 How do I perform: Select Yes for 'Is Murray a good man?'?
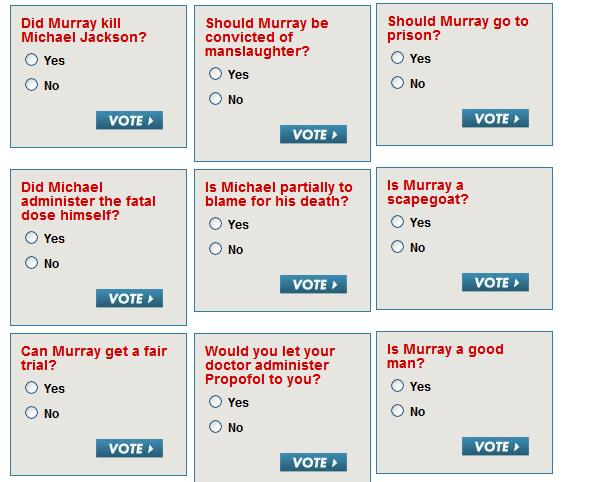[397, 385]
